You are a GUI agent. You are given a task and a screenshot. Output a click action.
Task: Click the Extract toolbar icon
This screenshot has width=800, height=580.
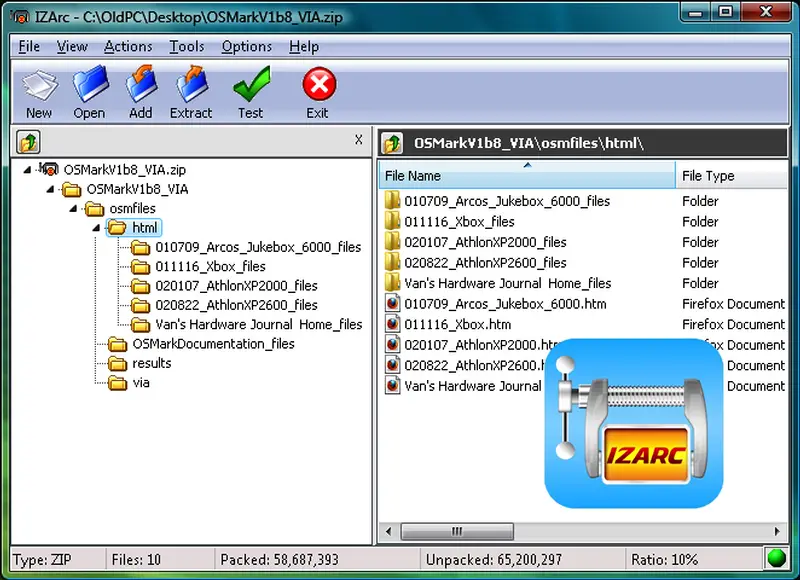tap(191, 84)
